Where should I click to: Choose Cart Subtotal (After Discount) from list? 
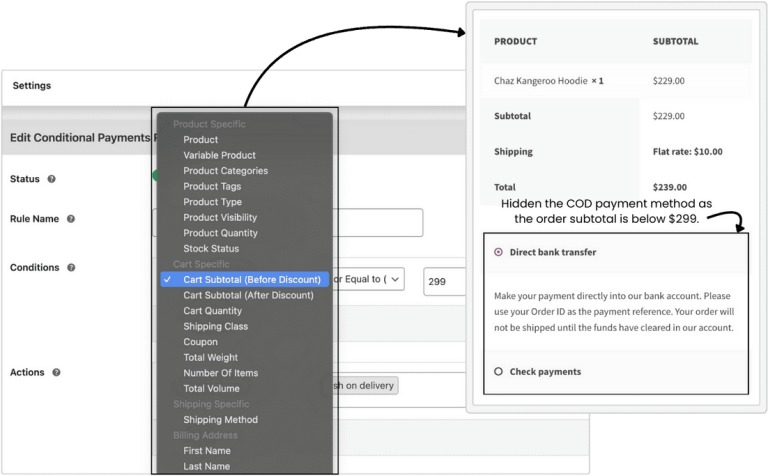248,295
